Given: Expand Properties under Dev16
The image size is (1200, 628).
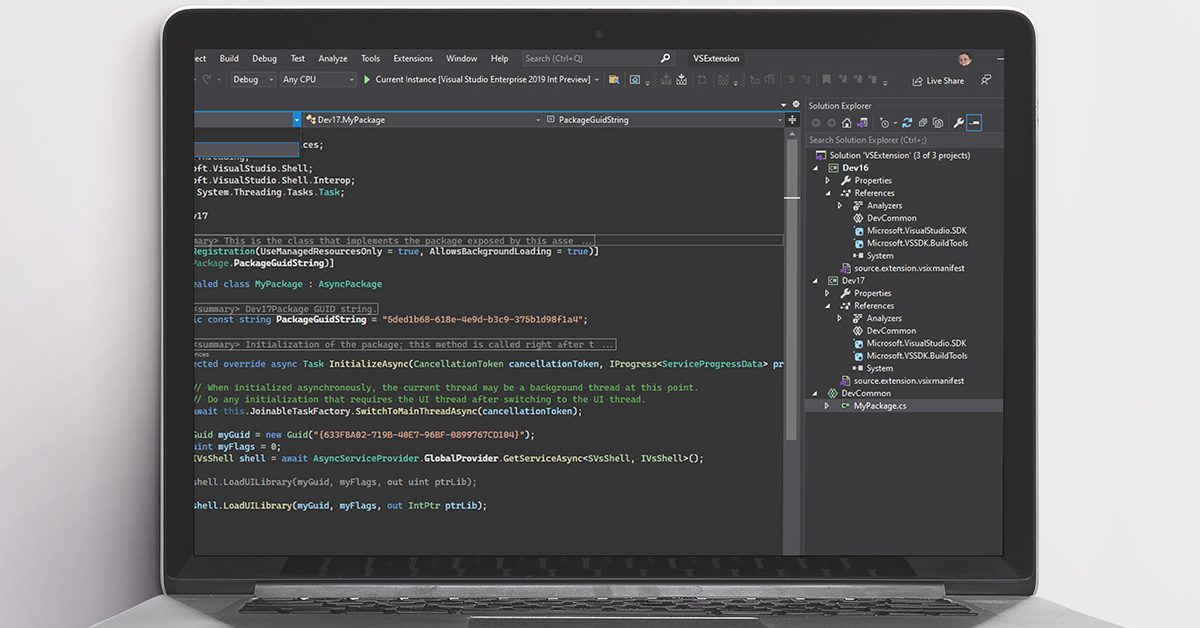Looking at the screenshot, I should 828,181.
